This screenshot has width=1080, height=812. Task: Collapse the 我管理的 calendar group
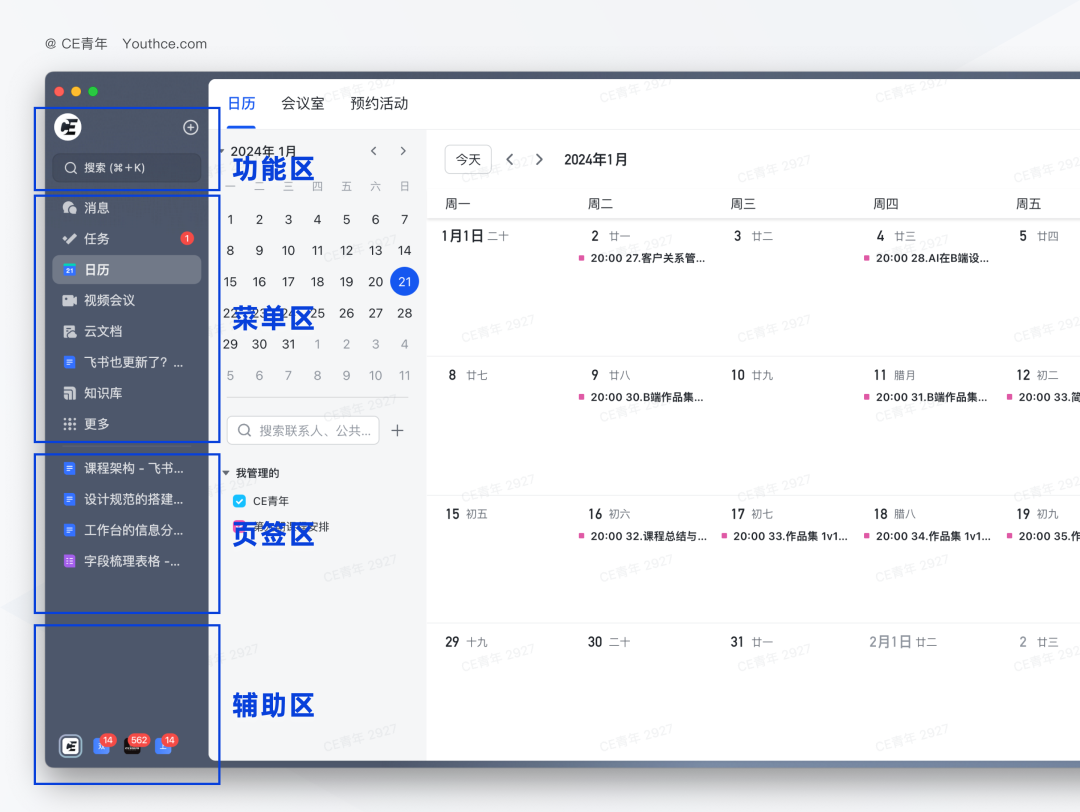point(226,473)
